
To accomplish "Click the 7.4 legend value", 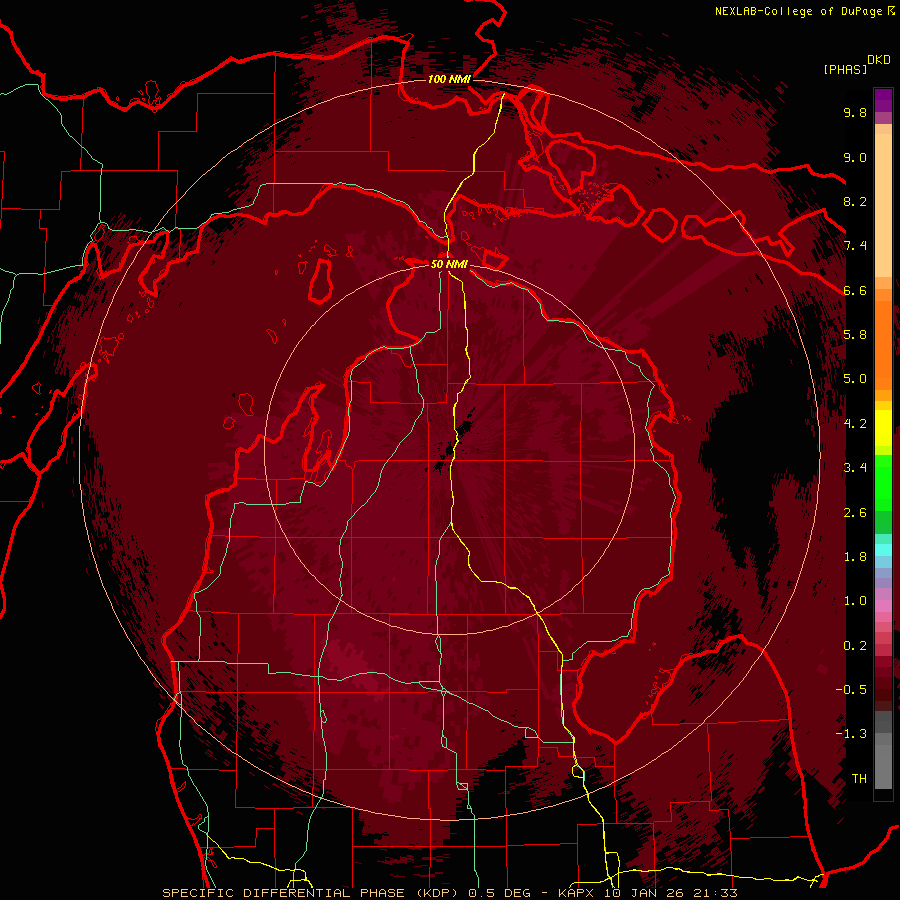I will click(x=855, y=246).
